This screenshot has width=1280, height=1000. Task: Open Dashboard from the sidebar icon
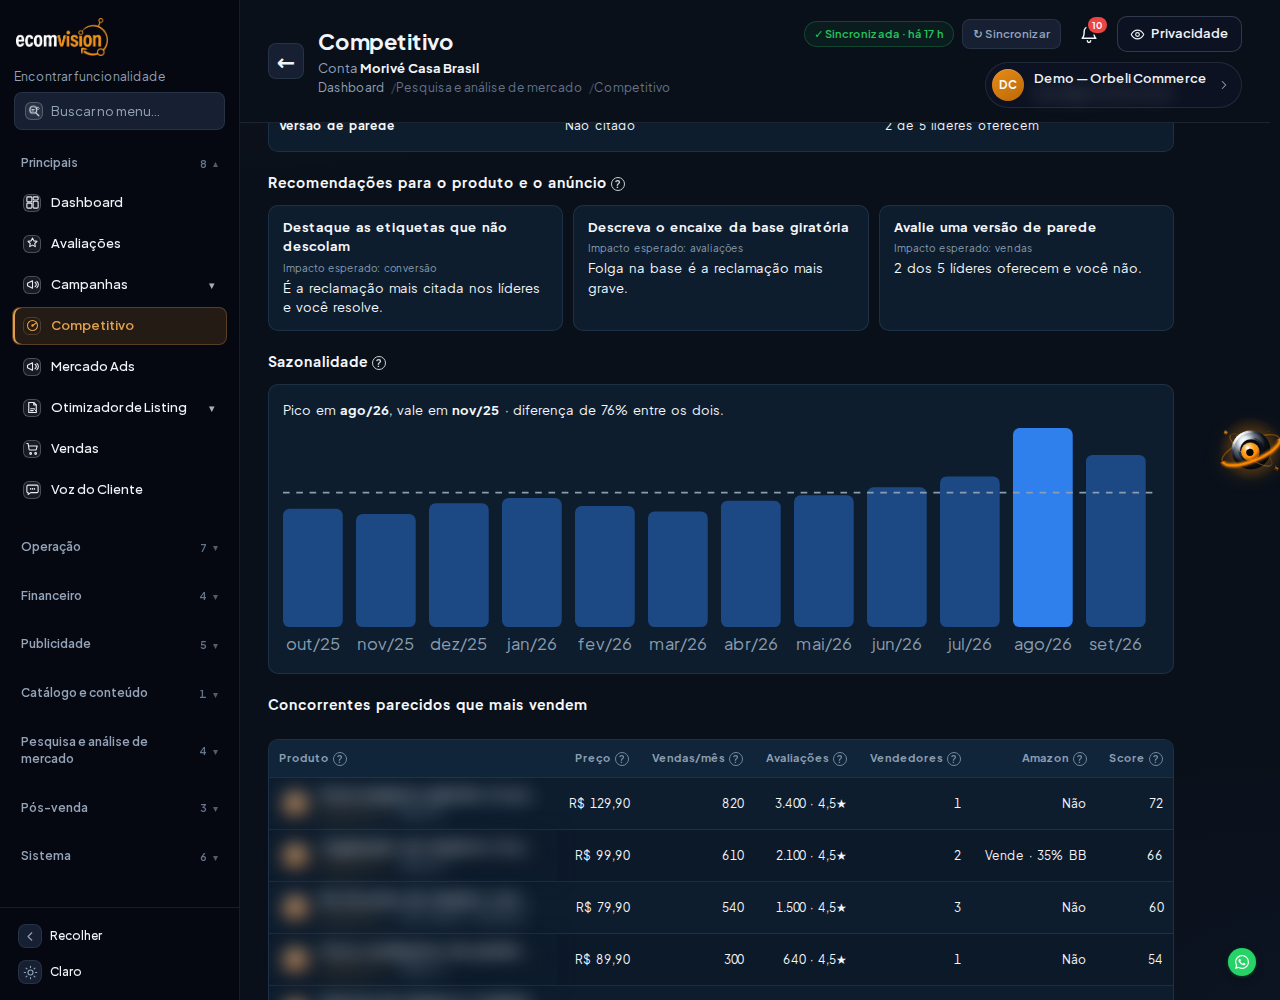point(32,203)
